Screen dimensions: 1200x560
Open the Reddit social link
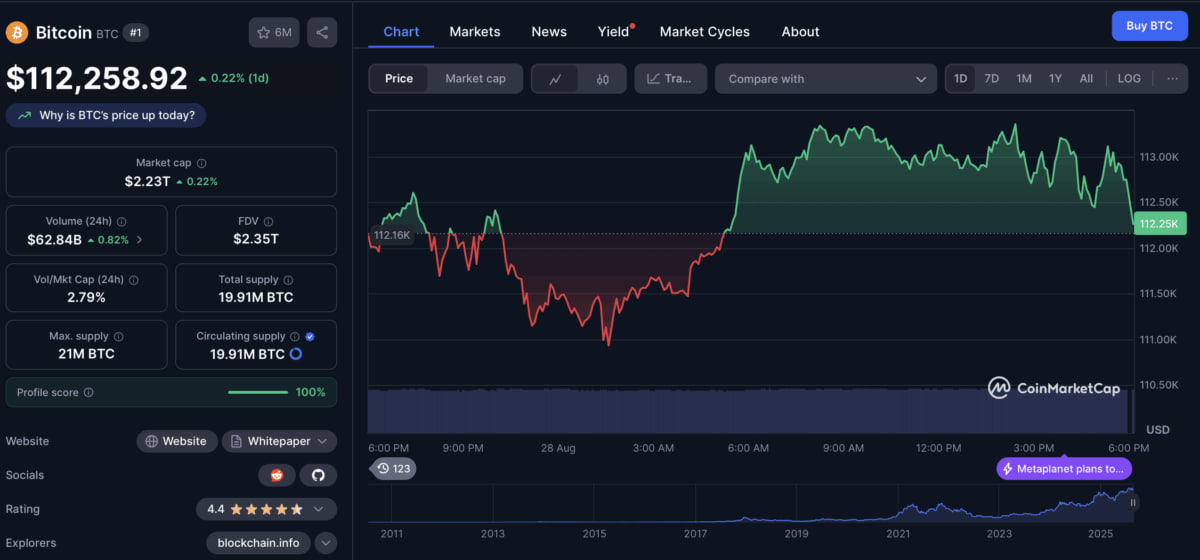pyautogui.click(x=277, y=475)
